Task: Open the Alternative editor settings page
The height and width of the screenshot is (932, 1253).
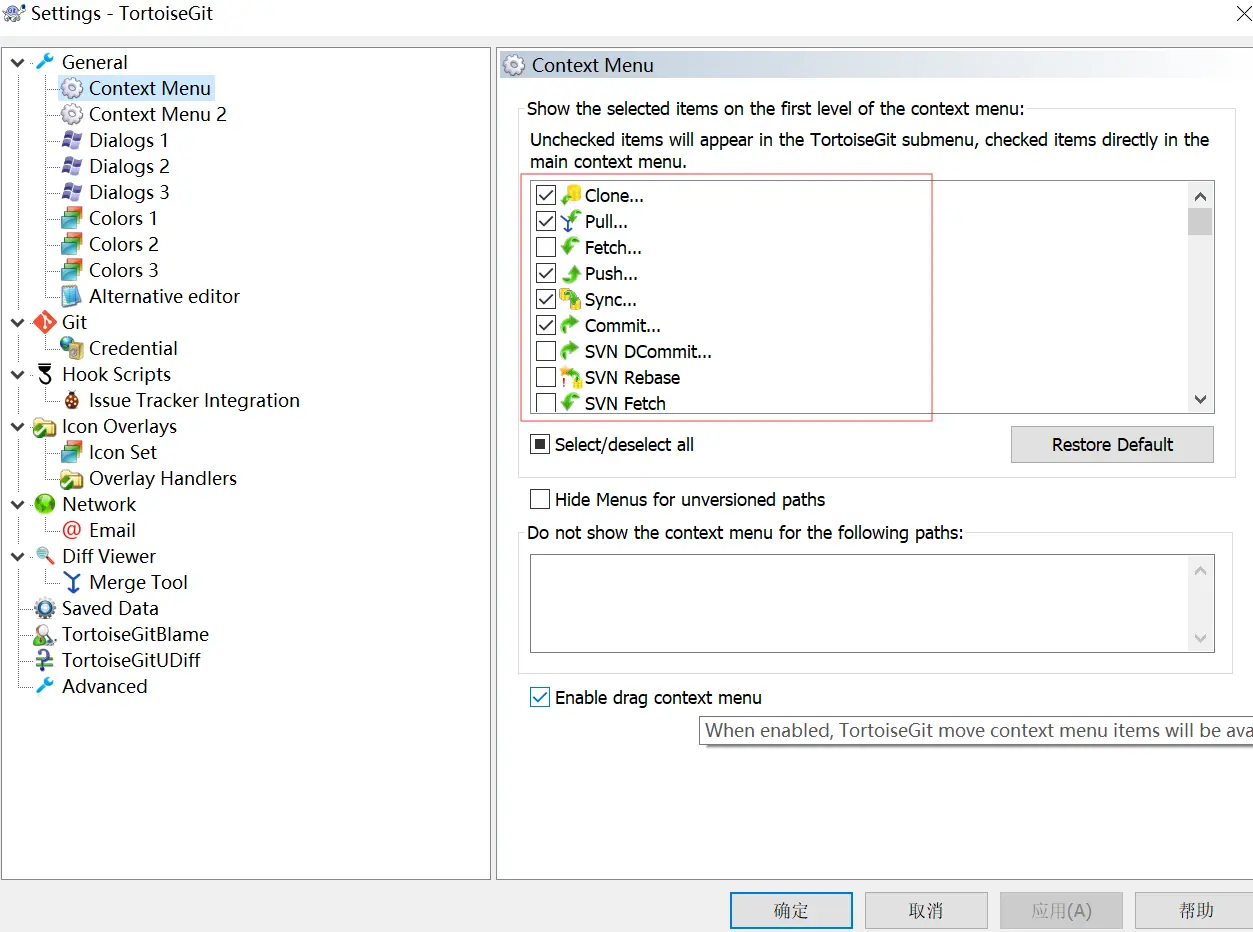Action: click(165, 296)
